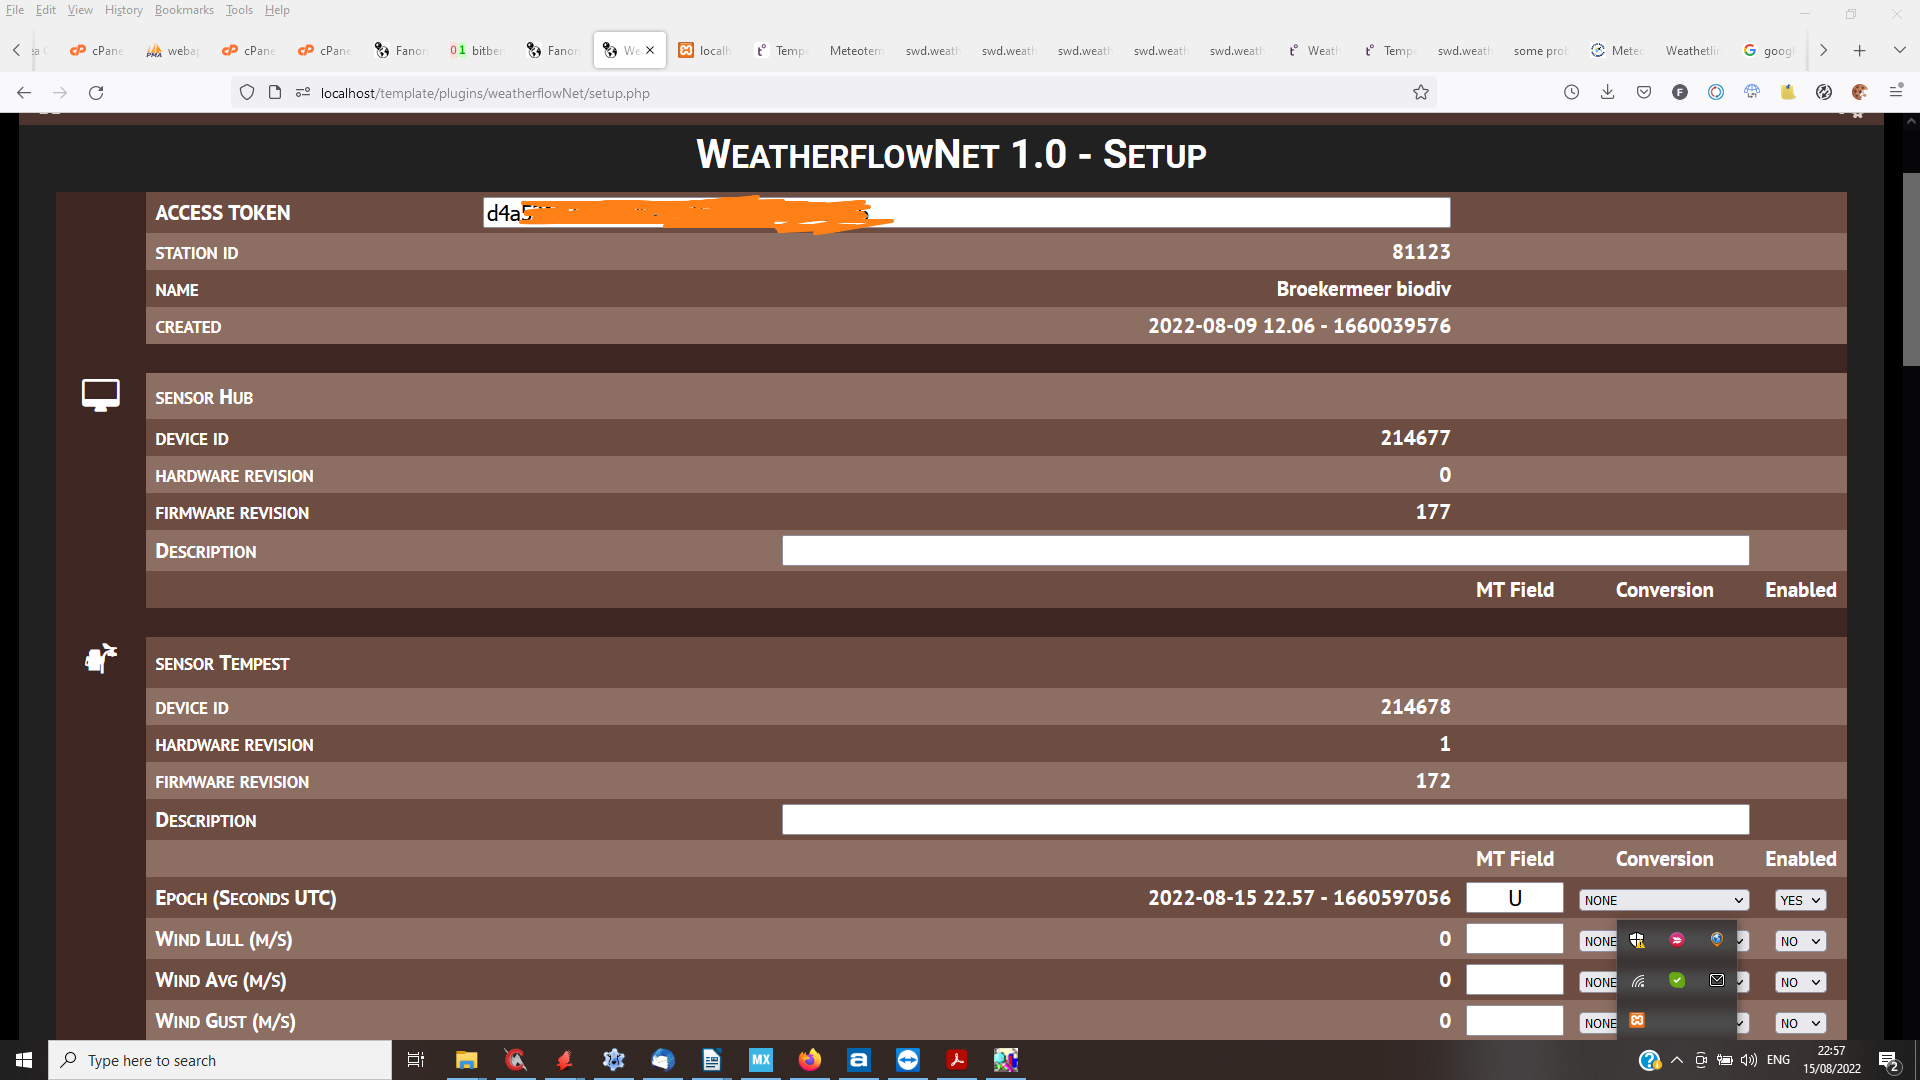The width and height of the screenshot is (1920, 1080).
Task: Collapse the hidden tray icons chevron
Action: (x=1677, y=1060)
